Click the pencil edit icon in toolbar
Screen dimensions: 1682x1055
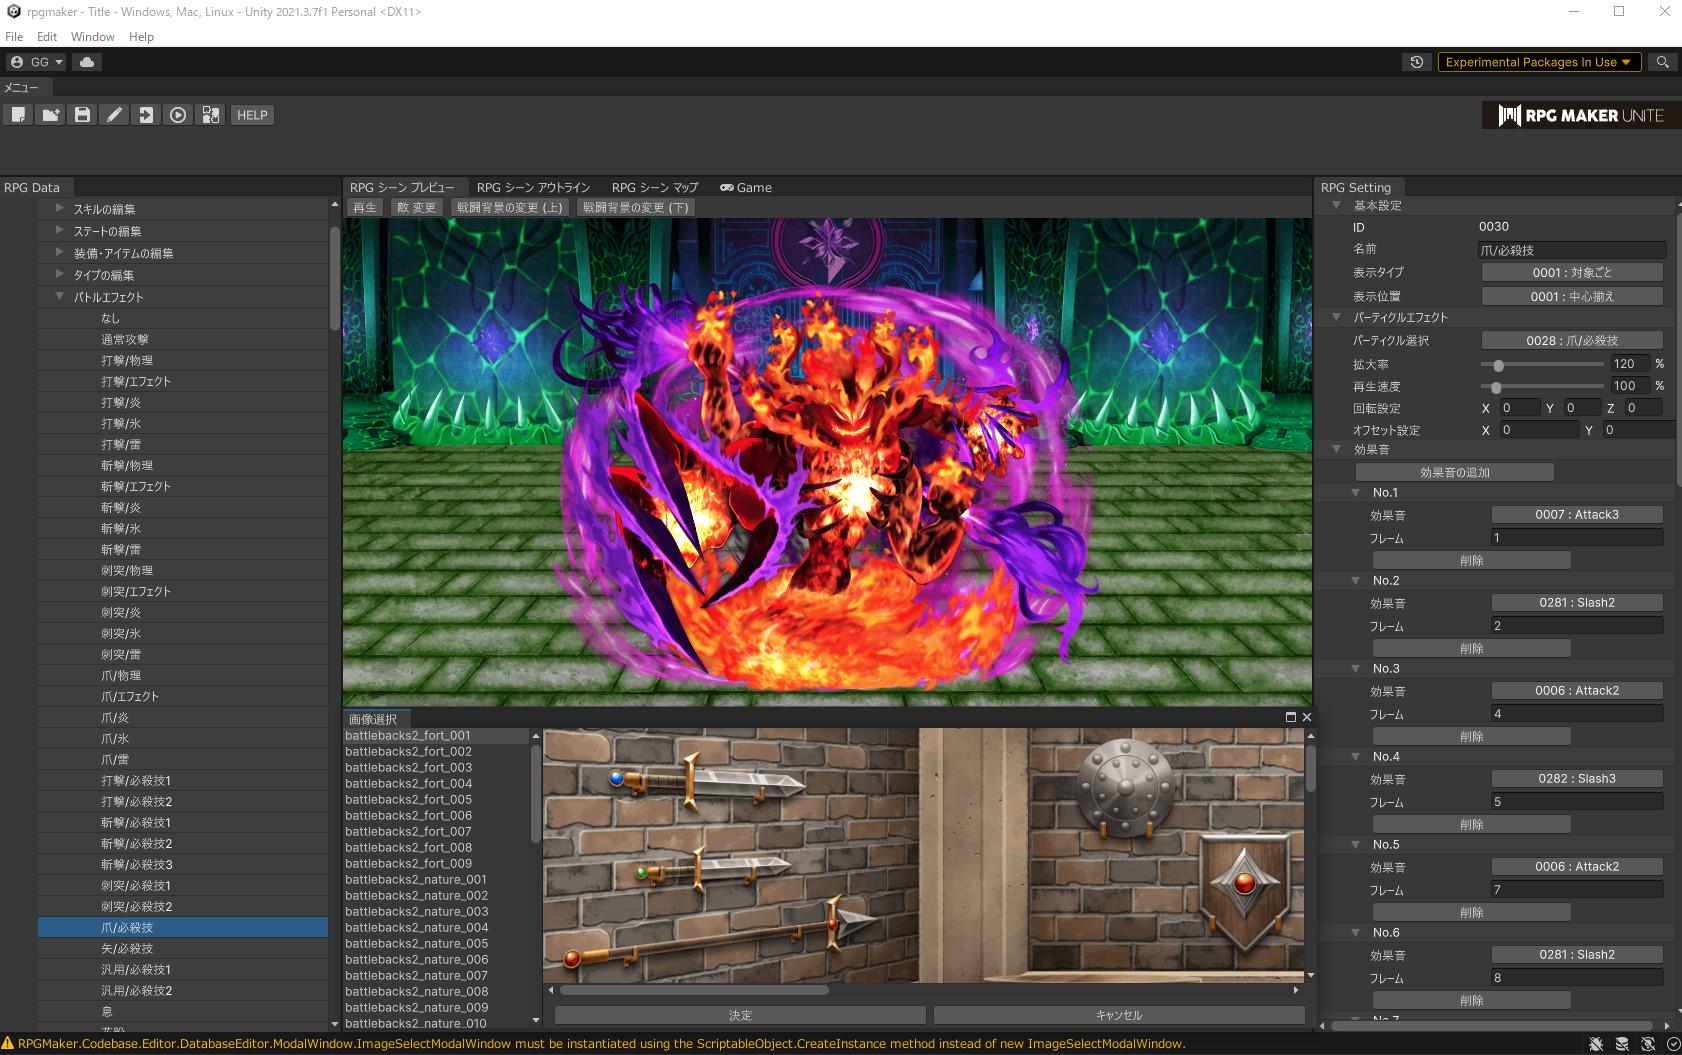tap(114, 115)
